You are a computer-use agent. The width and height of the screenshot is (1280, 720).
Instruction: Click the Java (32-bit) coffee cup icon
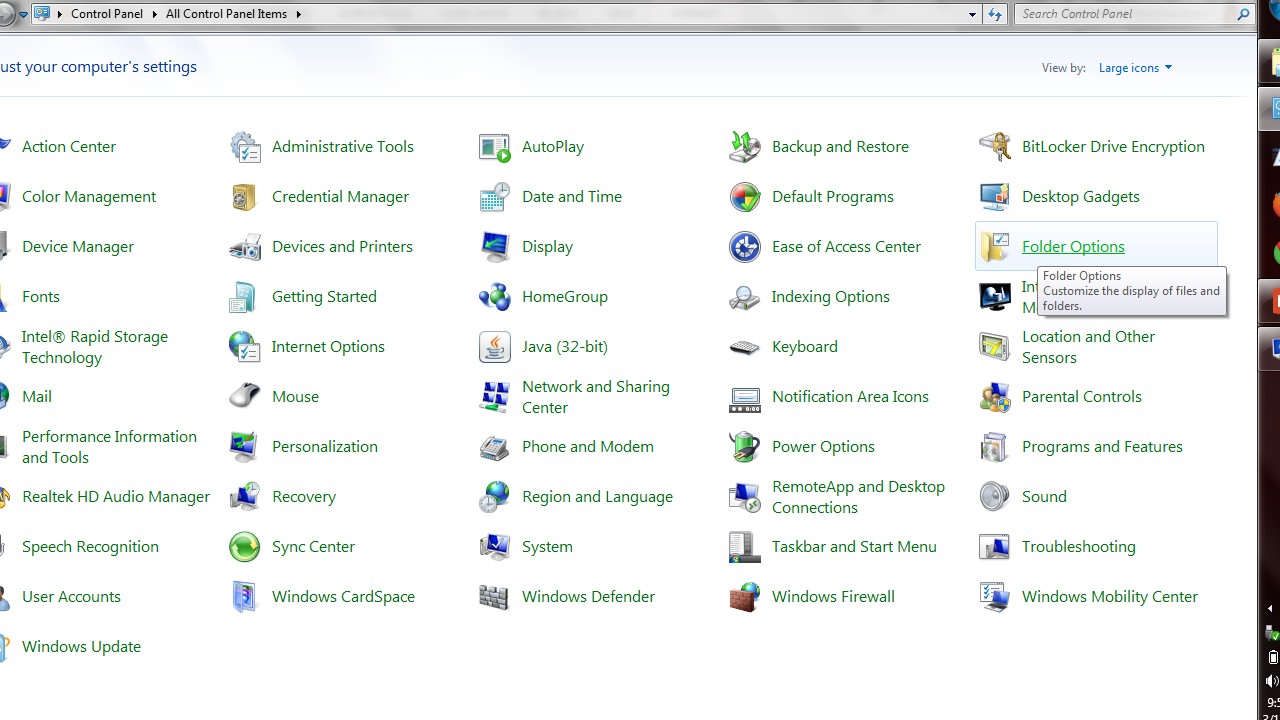[x=494, y=347]
